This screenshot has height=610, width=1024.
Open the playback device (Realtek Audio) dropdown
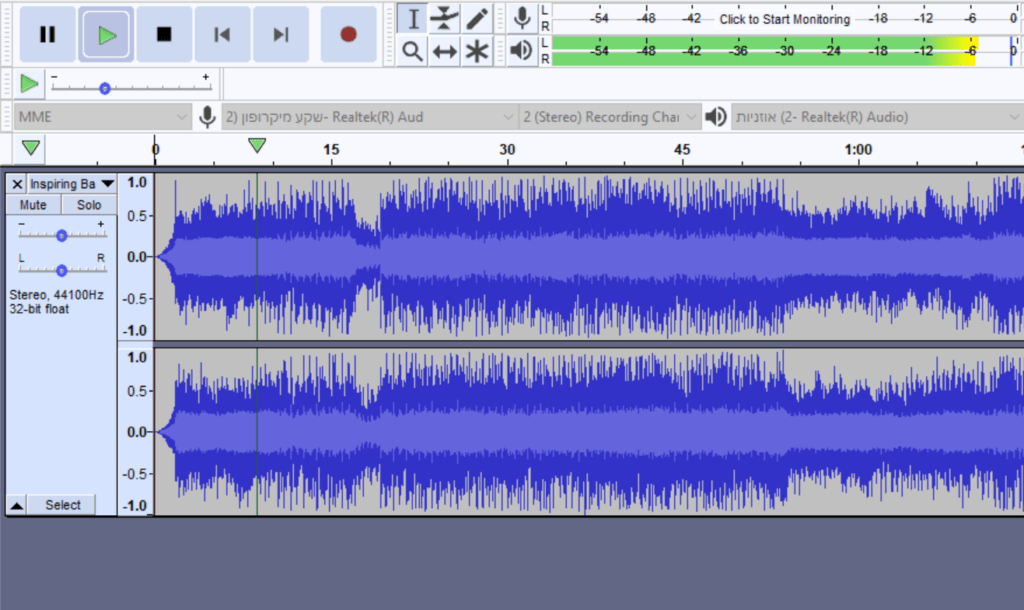877,117
